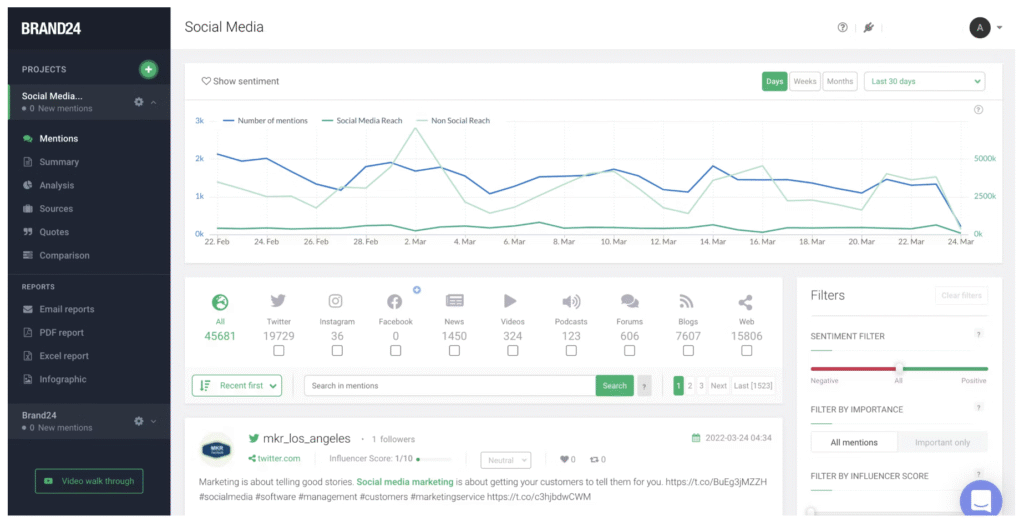
Task: Click the green Search button
Action: [615, 386]
